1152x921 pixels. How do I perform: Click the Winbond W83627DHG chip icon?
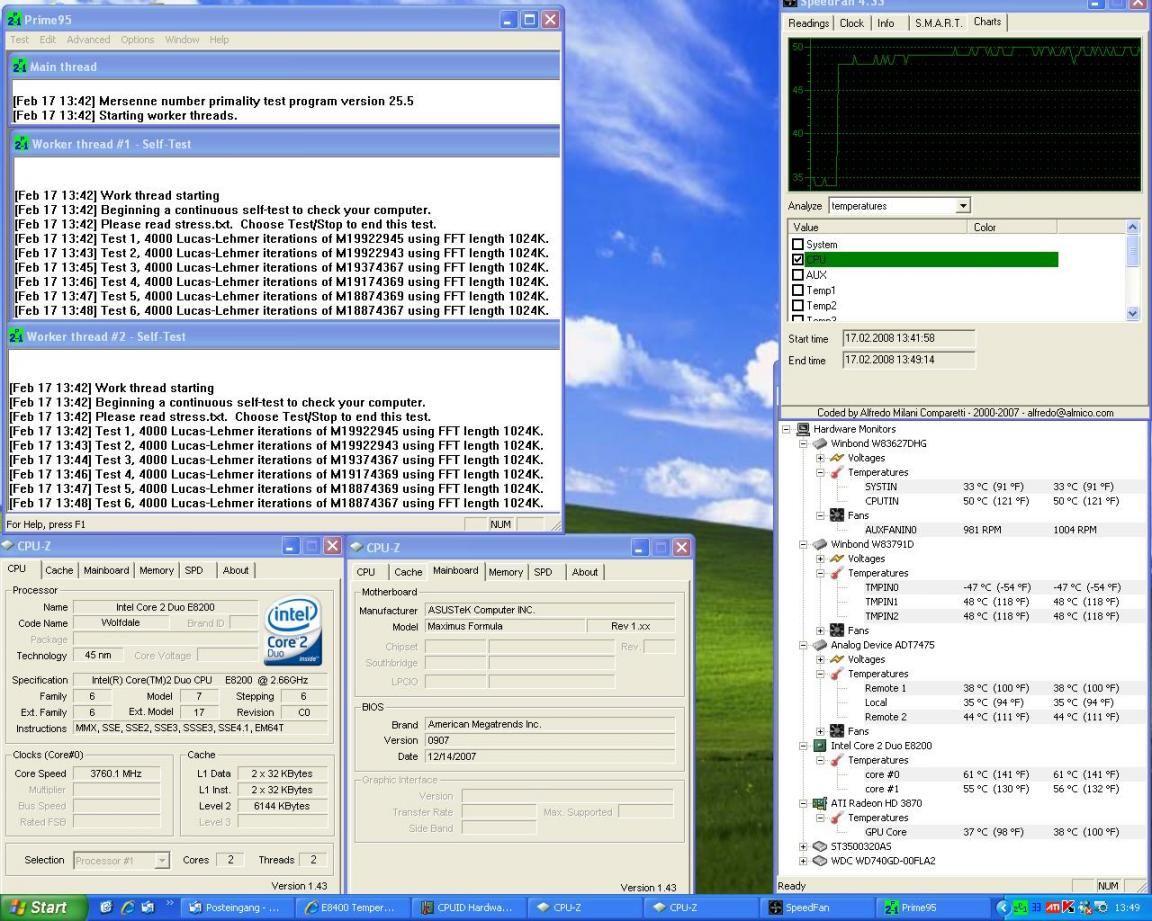[820, 444]
